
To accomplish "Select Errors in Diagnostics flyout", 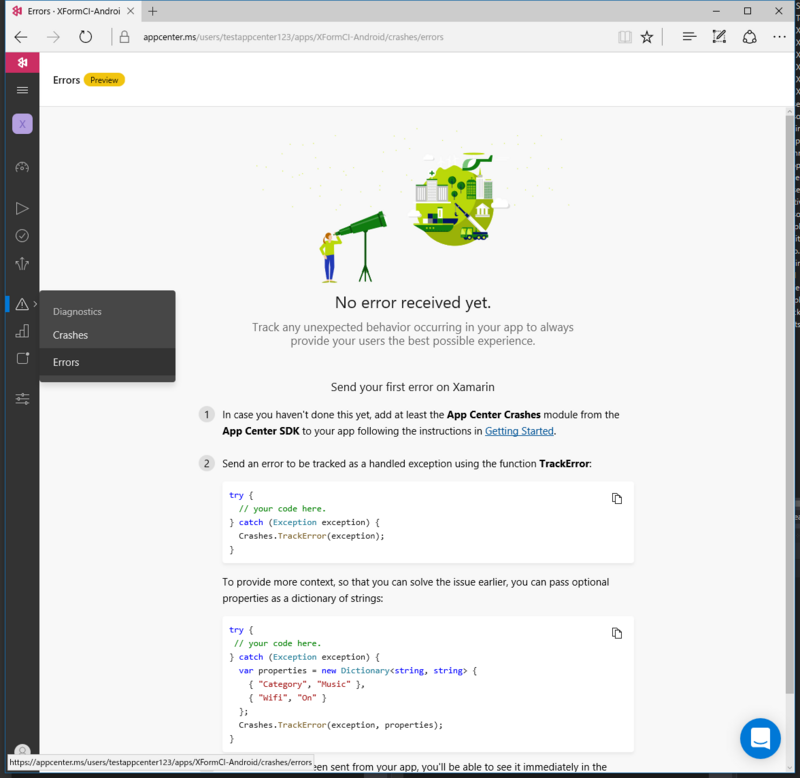I will pyautogui.click(x=108, y=362).
